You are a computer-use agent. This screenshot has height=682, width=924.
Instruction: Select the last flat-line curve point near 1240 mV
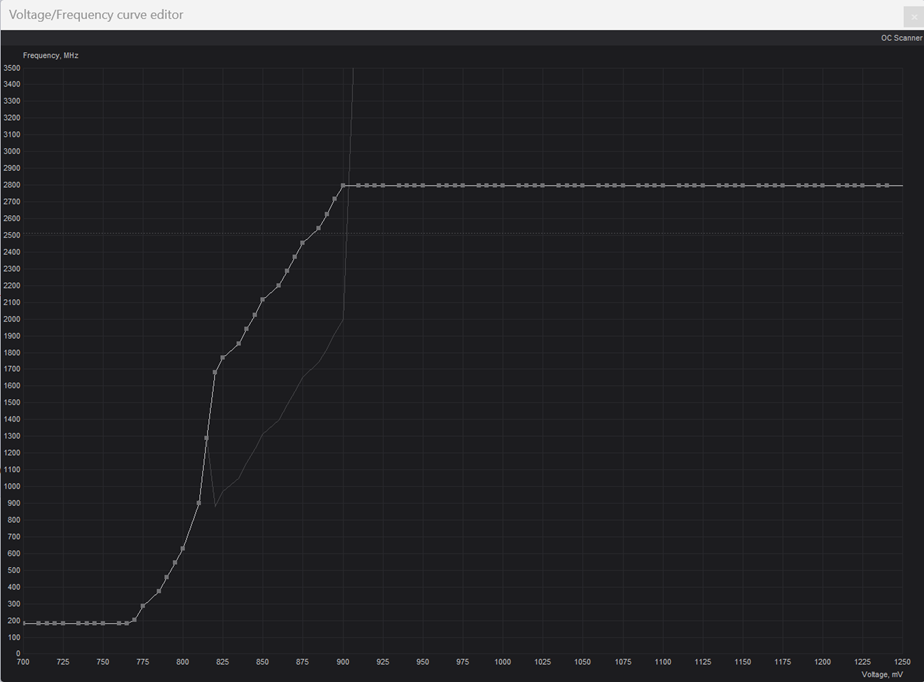click(x=887, y=186)
